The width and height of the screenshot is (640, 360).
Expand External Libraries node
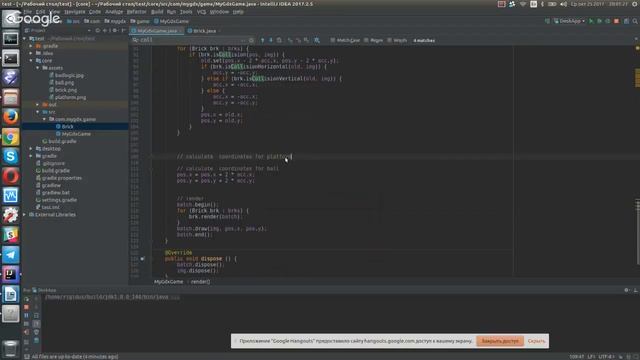pos(24,214)
